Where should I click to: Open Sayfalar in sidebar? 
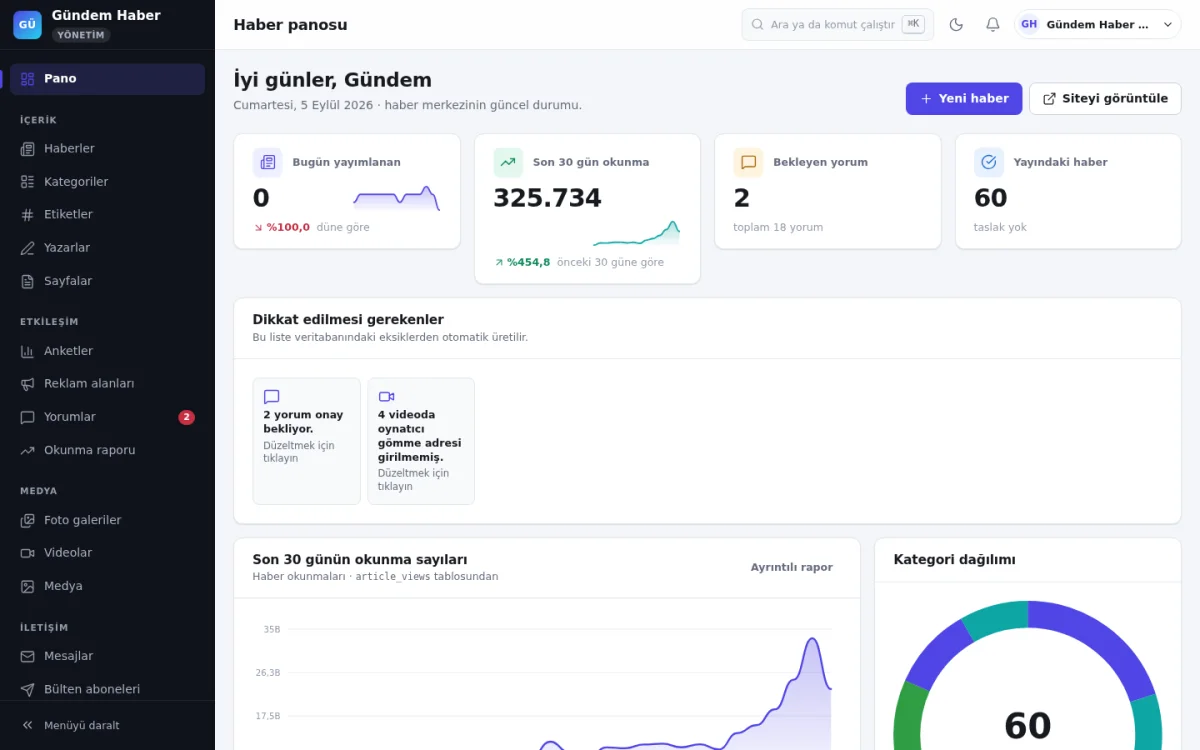(107, 281)
